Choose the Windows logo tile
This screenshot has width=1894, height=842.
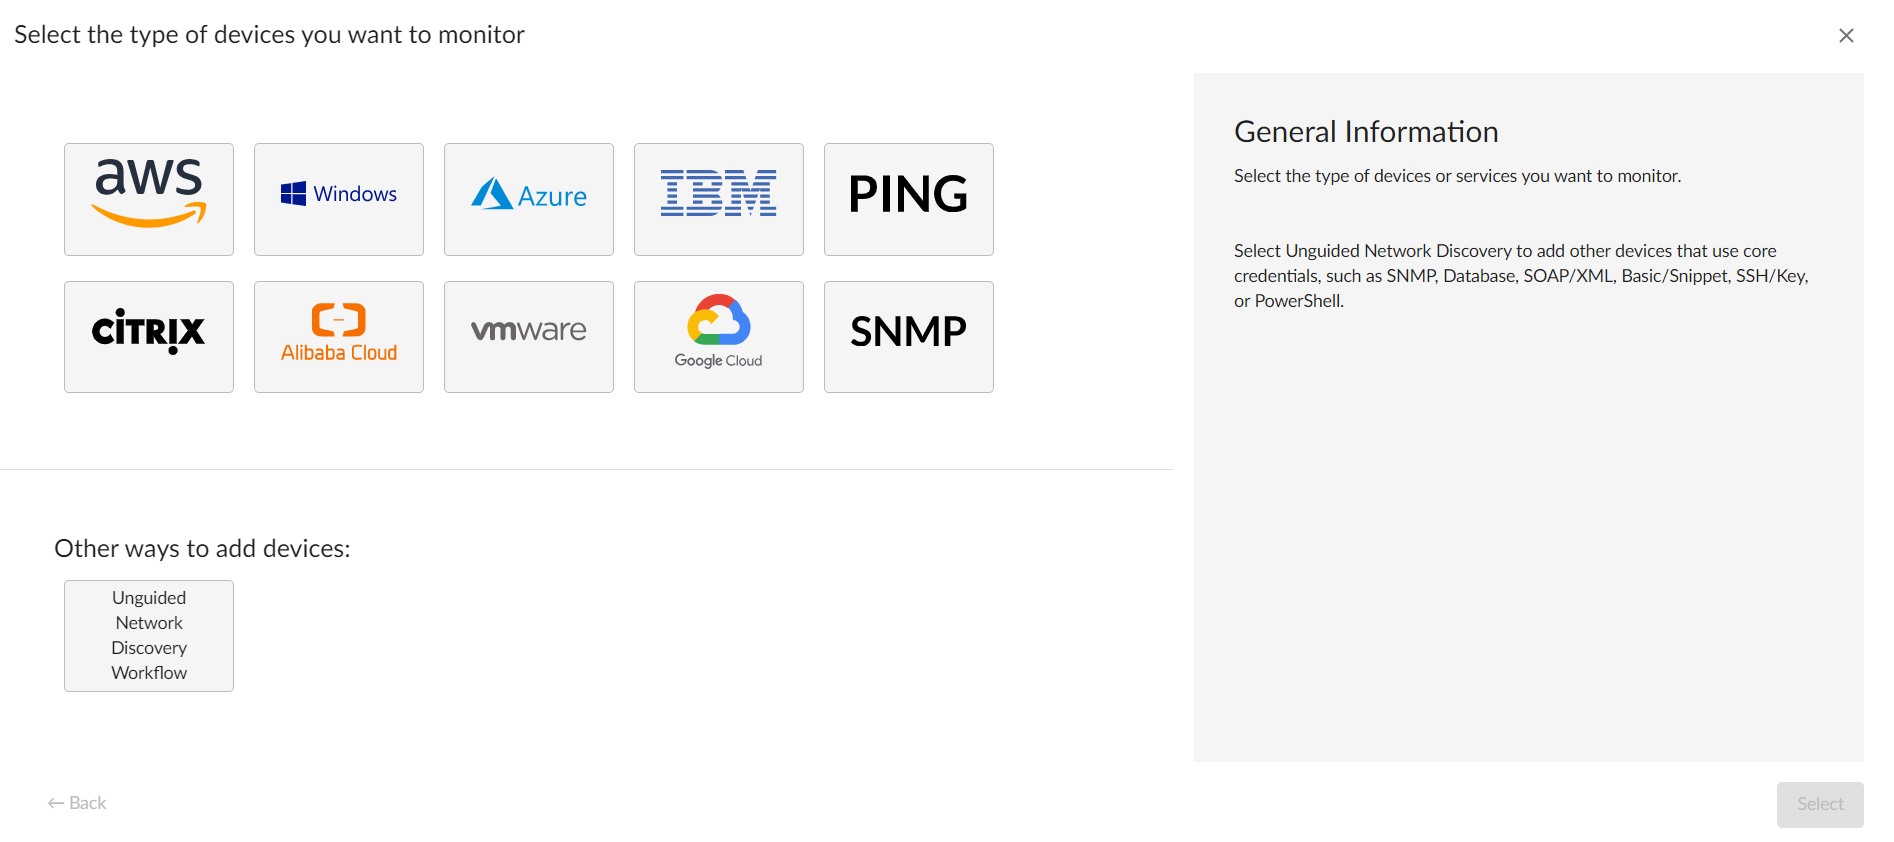pyautogui.click(x=339, y=199)
